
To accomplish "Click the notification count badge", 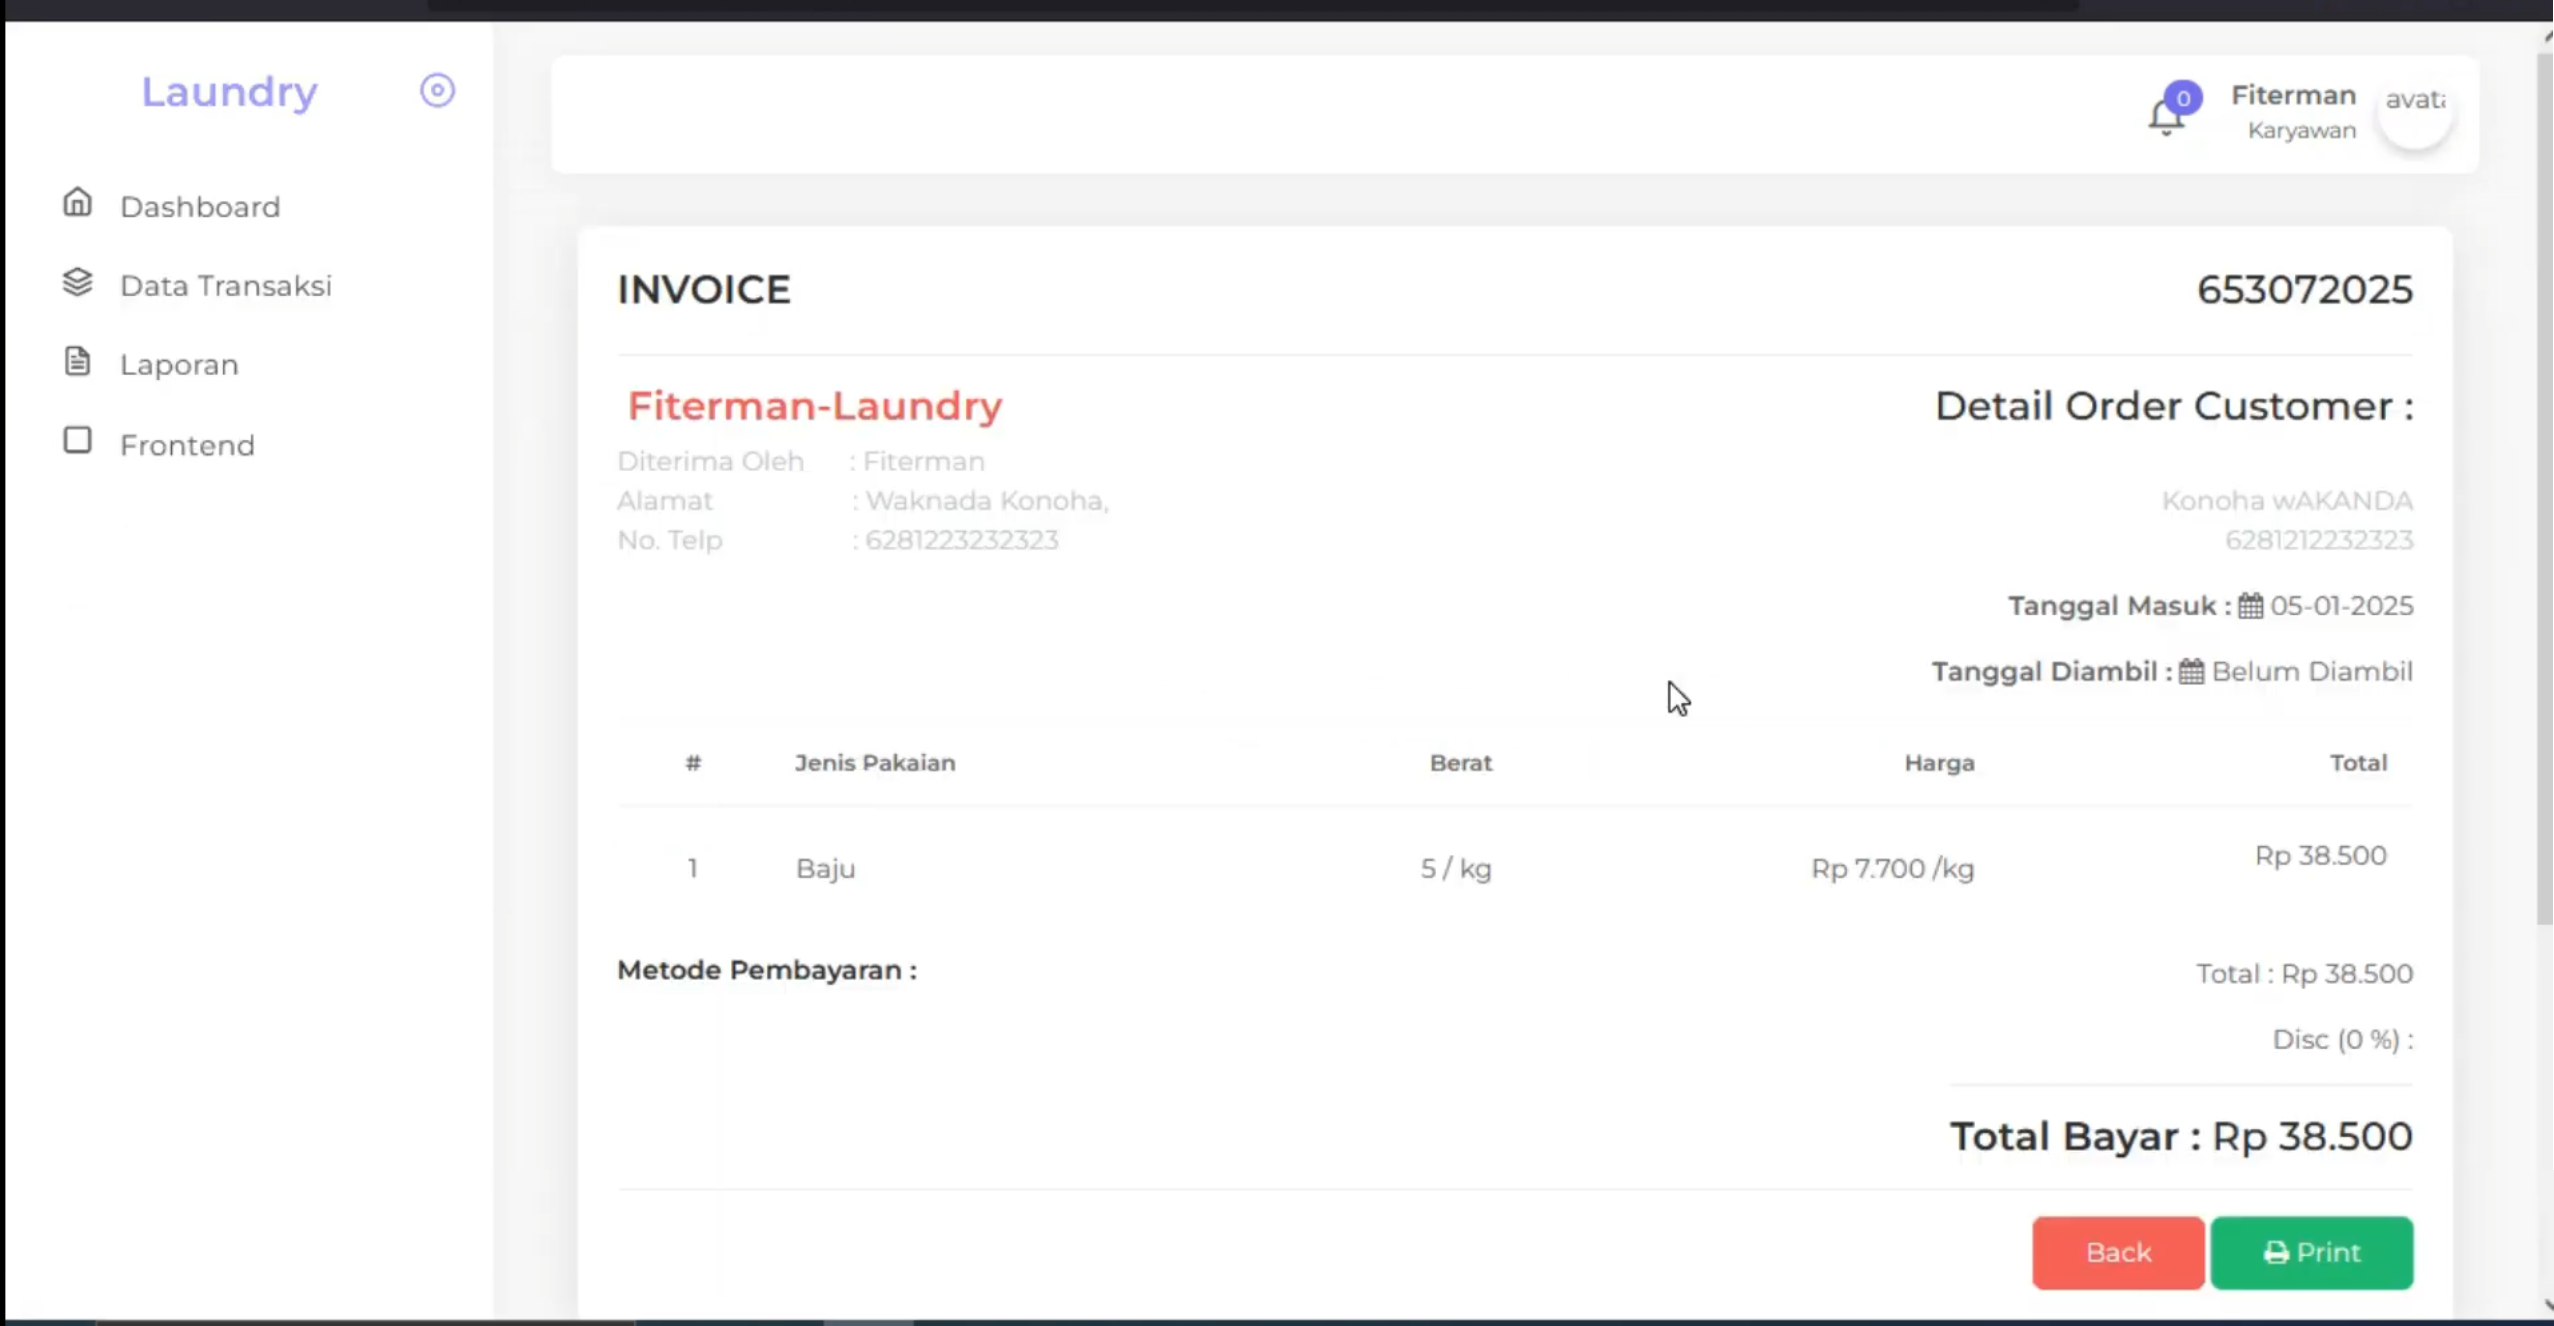I will tap(2184, 98).
